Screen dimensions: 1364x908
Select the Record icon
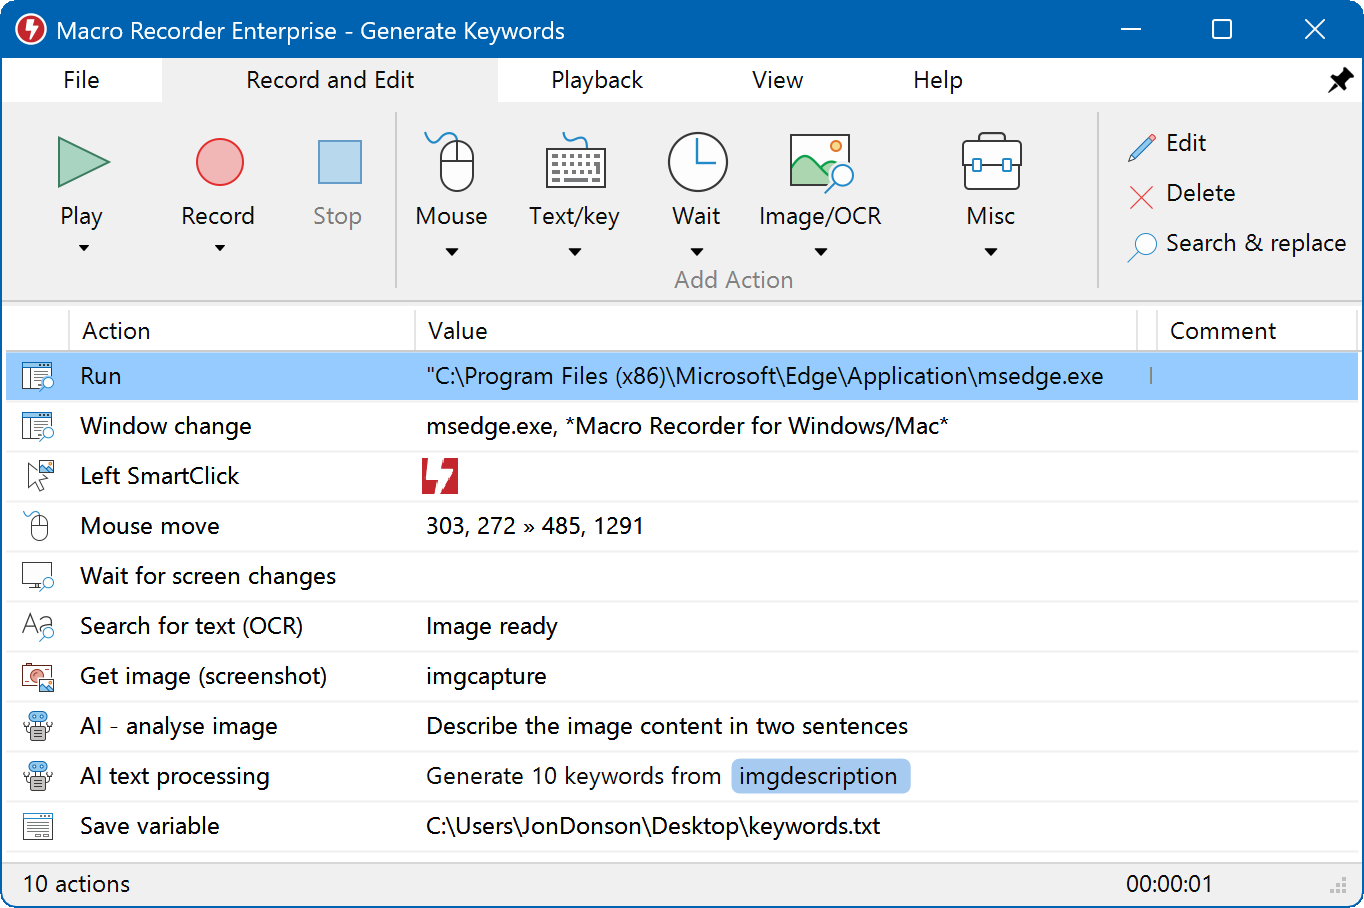coord(218,161)
